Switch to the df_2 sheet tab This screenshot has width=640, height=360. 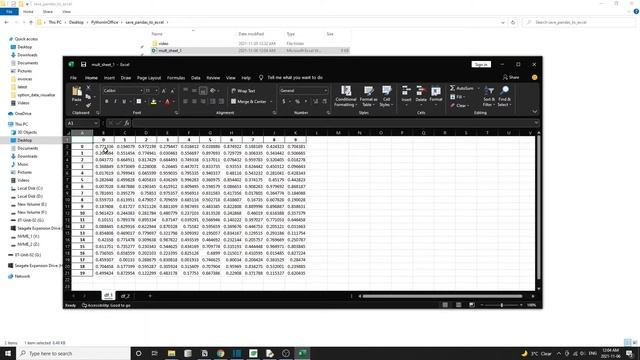pos(125,296)
